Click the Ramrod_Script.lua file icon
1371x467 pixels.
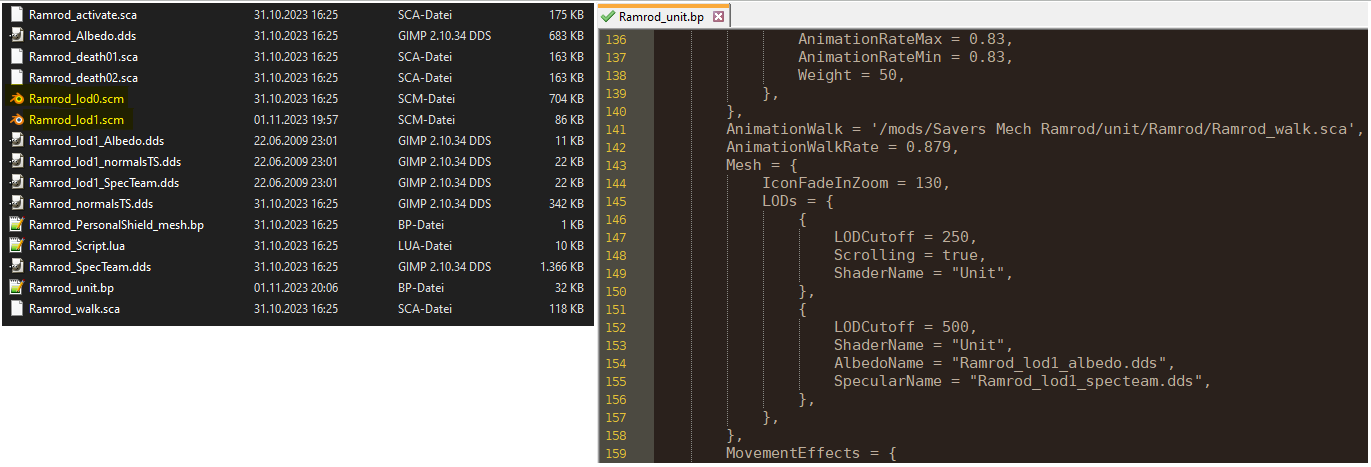click(16, 245)
